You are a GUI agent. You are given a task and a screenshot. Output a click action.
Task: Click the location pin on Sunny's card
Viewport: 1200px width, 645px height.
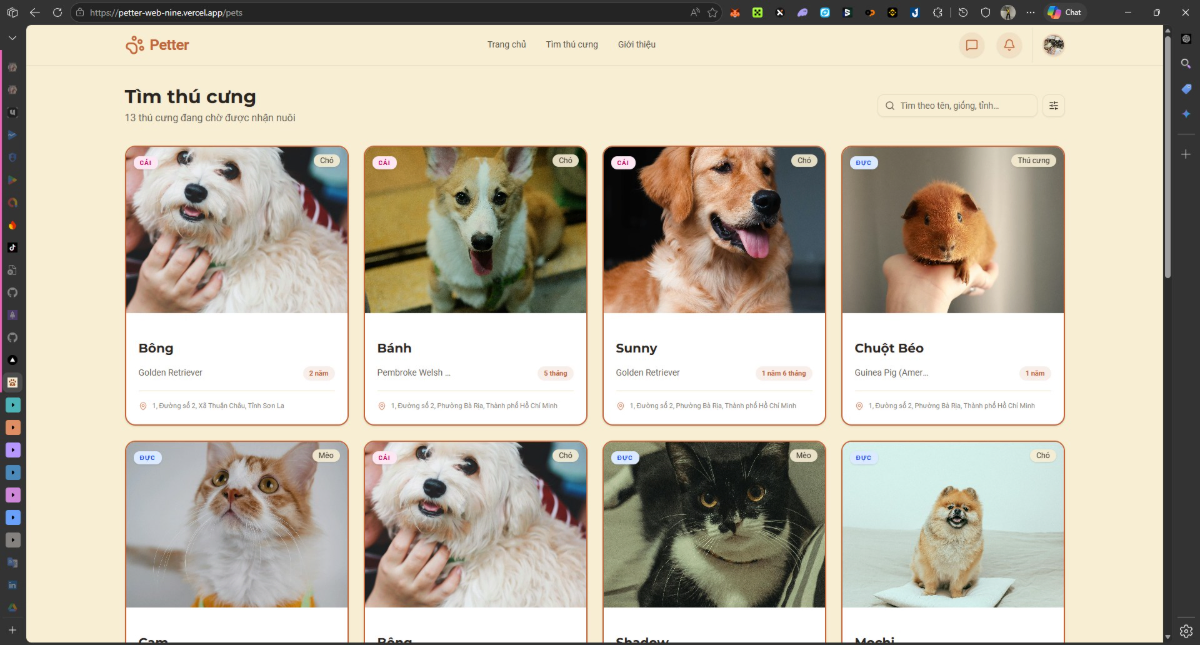point(620,406)
